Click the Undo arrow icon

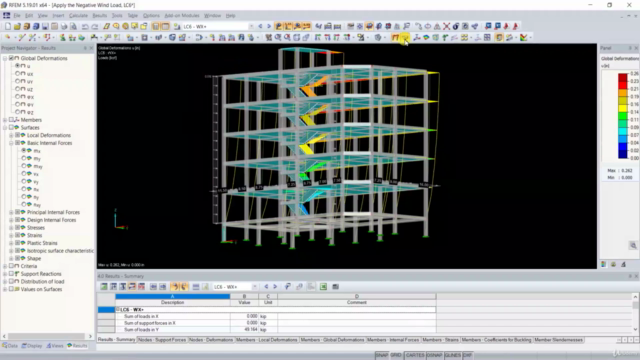[x=85, y=27]
